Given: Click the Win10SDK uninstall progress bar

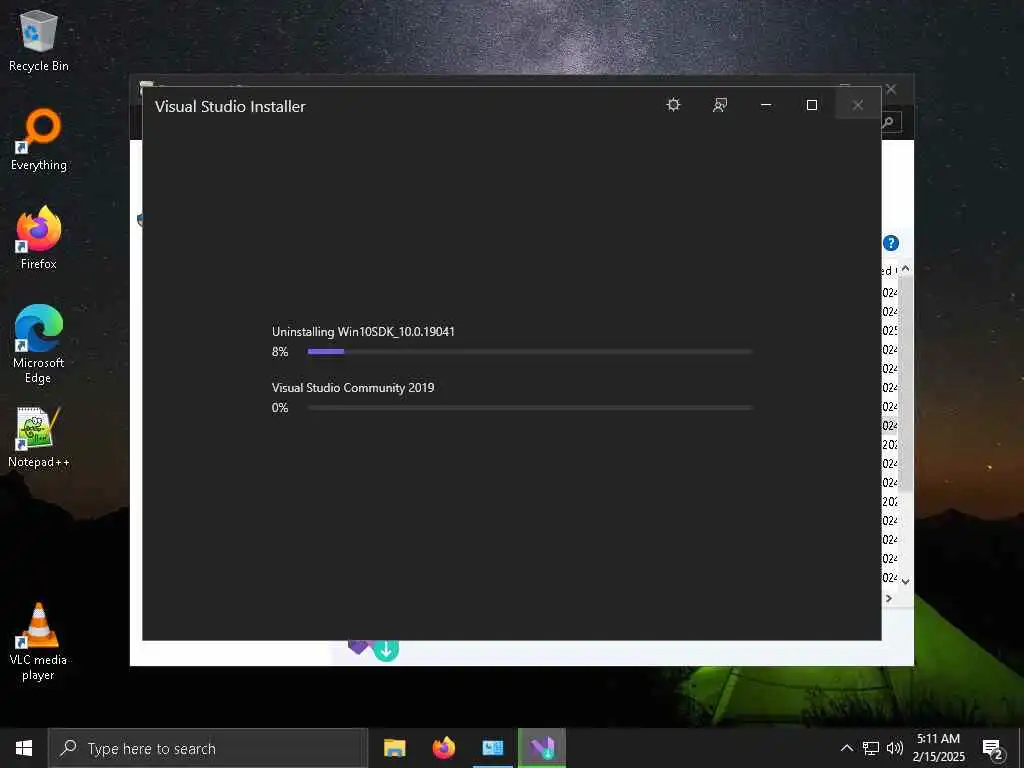Looking at the screenshot, I should pos(530,351).
